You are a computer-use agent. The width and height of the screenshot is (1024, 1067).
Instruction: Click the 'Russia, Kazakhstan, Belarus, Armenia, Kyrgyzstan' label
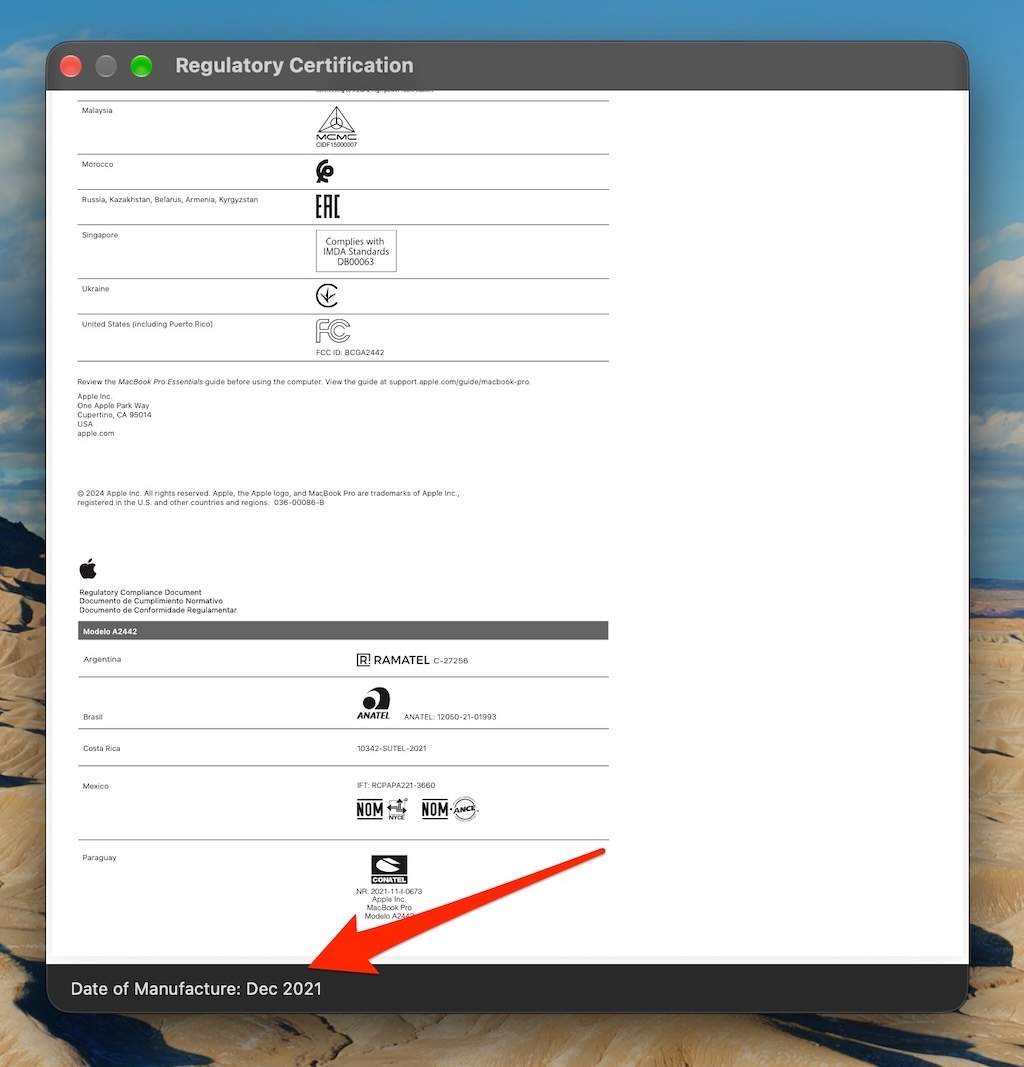170,199
